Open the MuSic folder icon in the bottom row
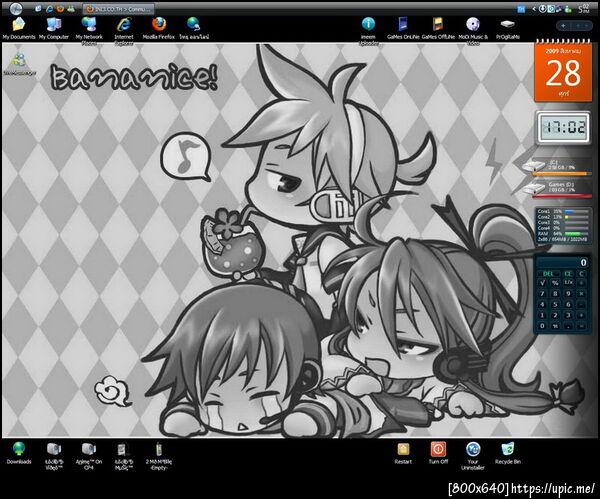The height and width of the screenshot is (499, 600). click(124, 449)
